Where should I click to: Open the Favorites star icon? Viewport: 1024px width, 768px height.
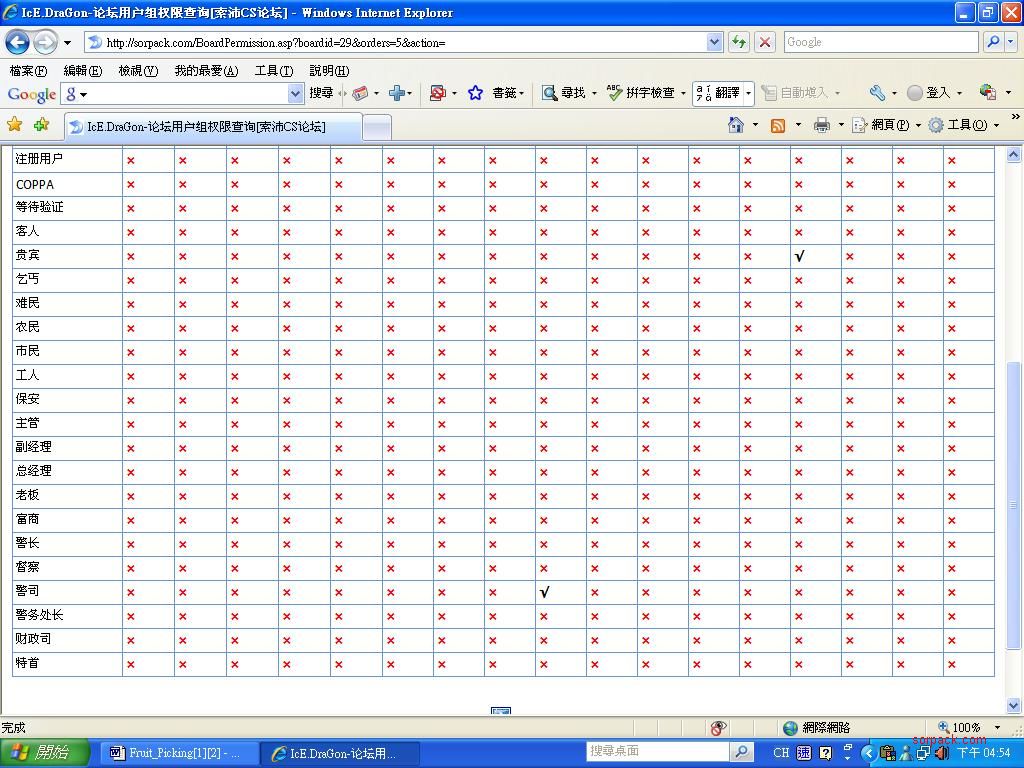point(15,125)
